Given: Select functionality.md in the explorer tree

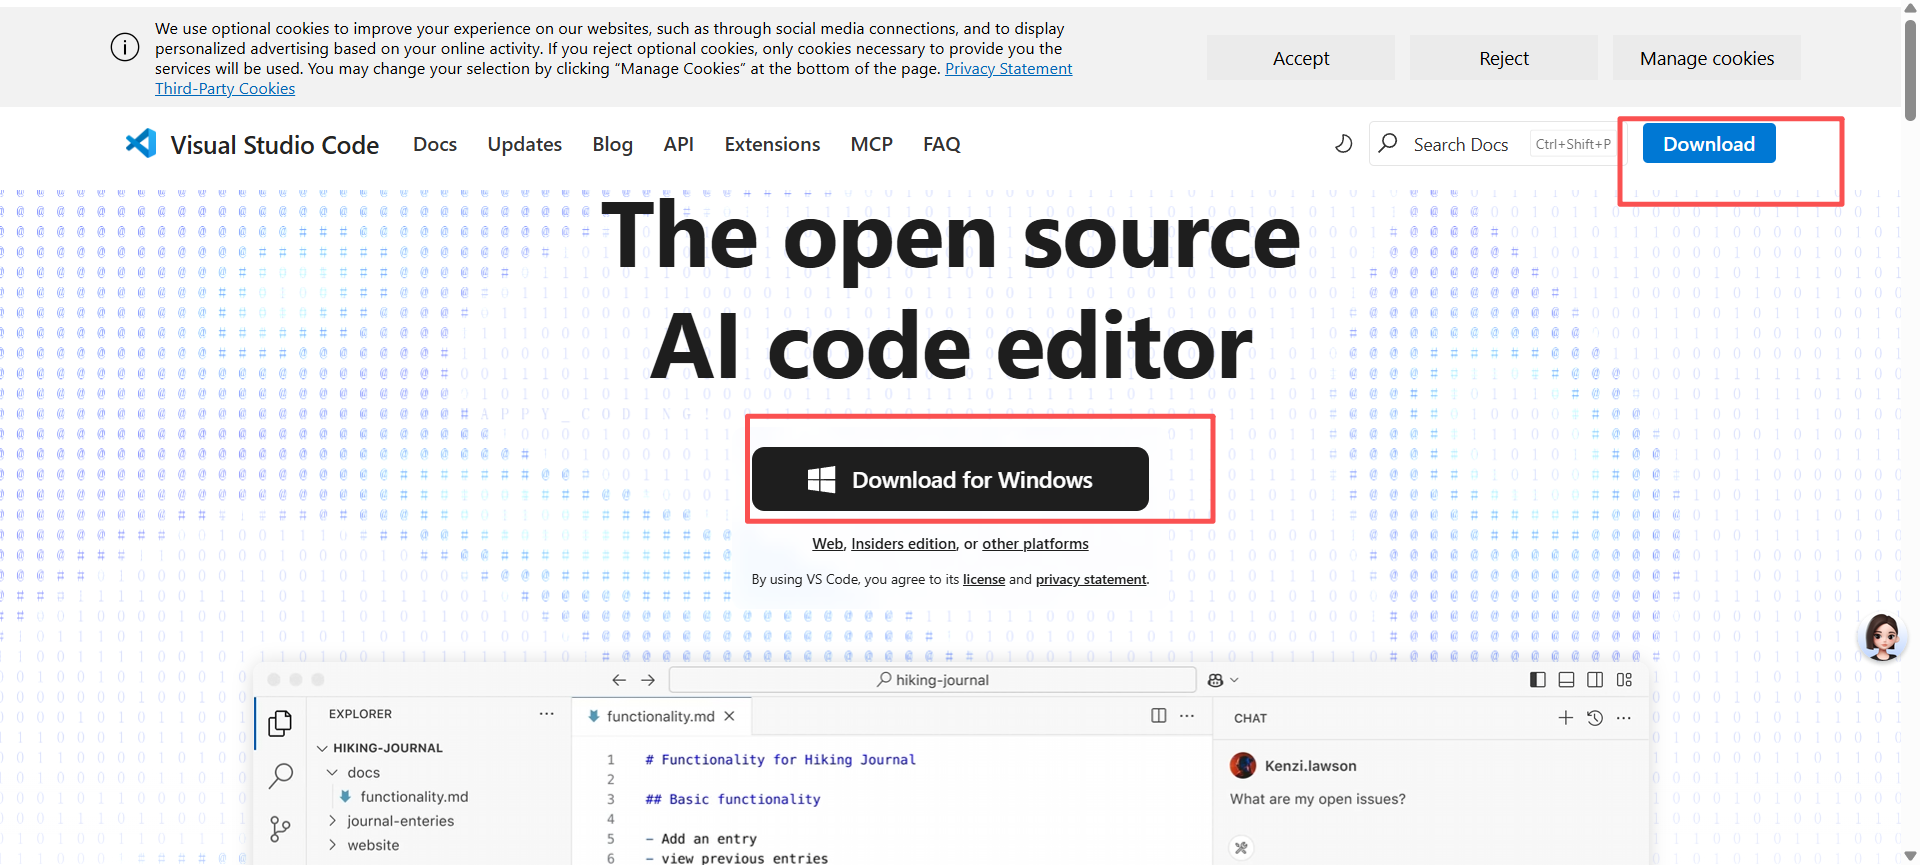Looking at the screenshot, I should point(414,797).
